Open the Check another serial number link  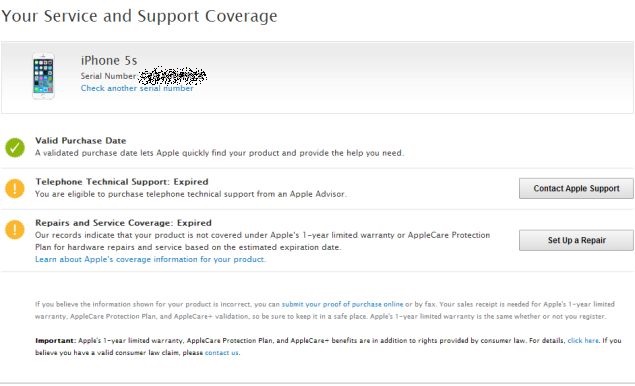tap(137, 88)
